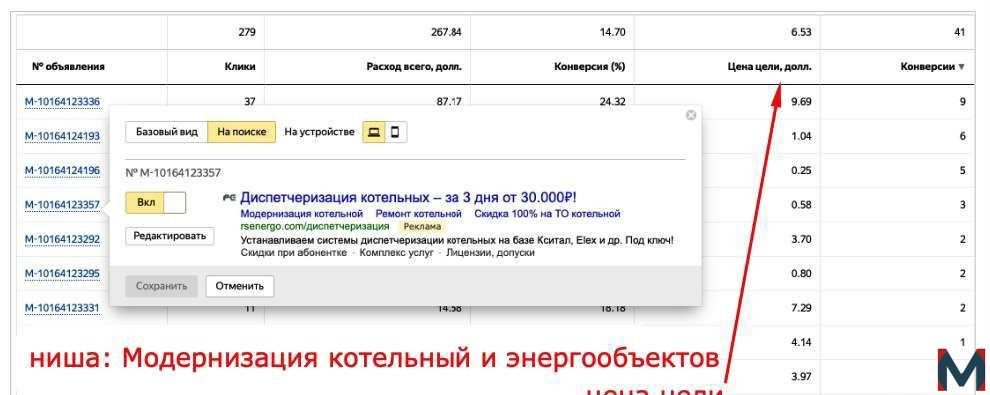Close the ad preview popup

(691, 115)
